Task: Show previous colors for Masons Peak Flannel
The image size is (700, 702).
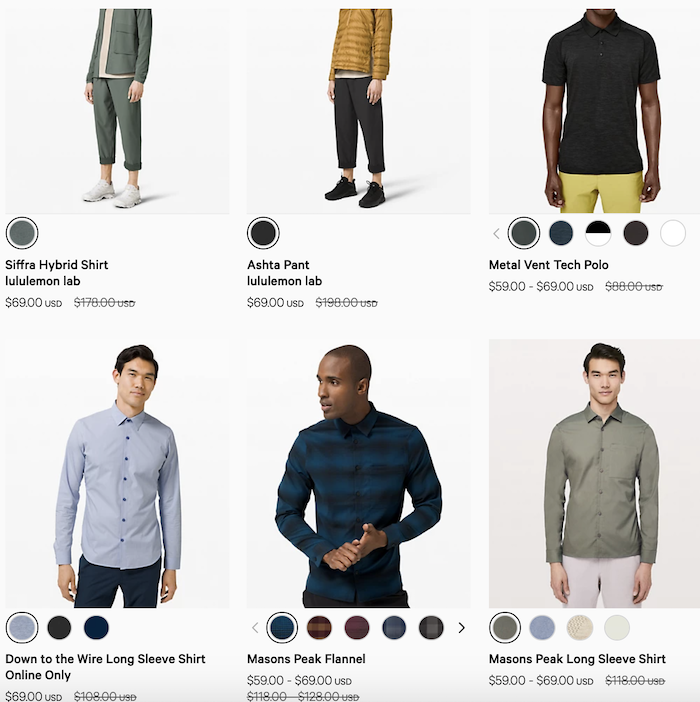Action: [x=255, y=628]
